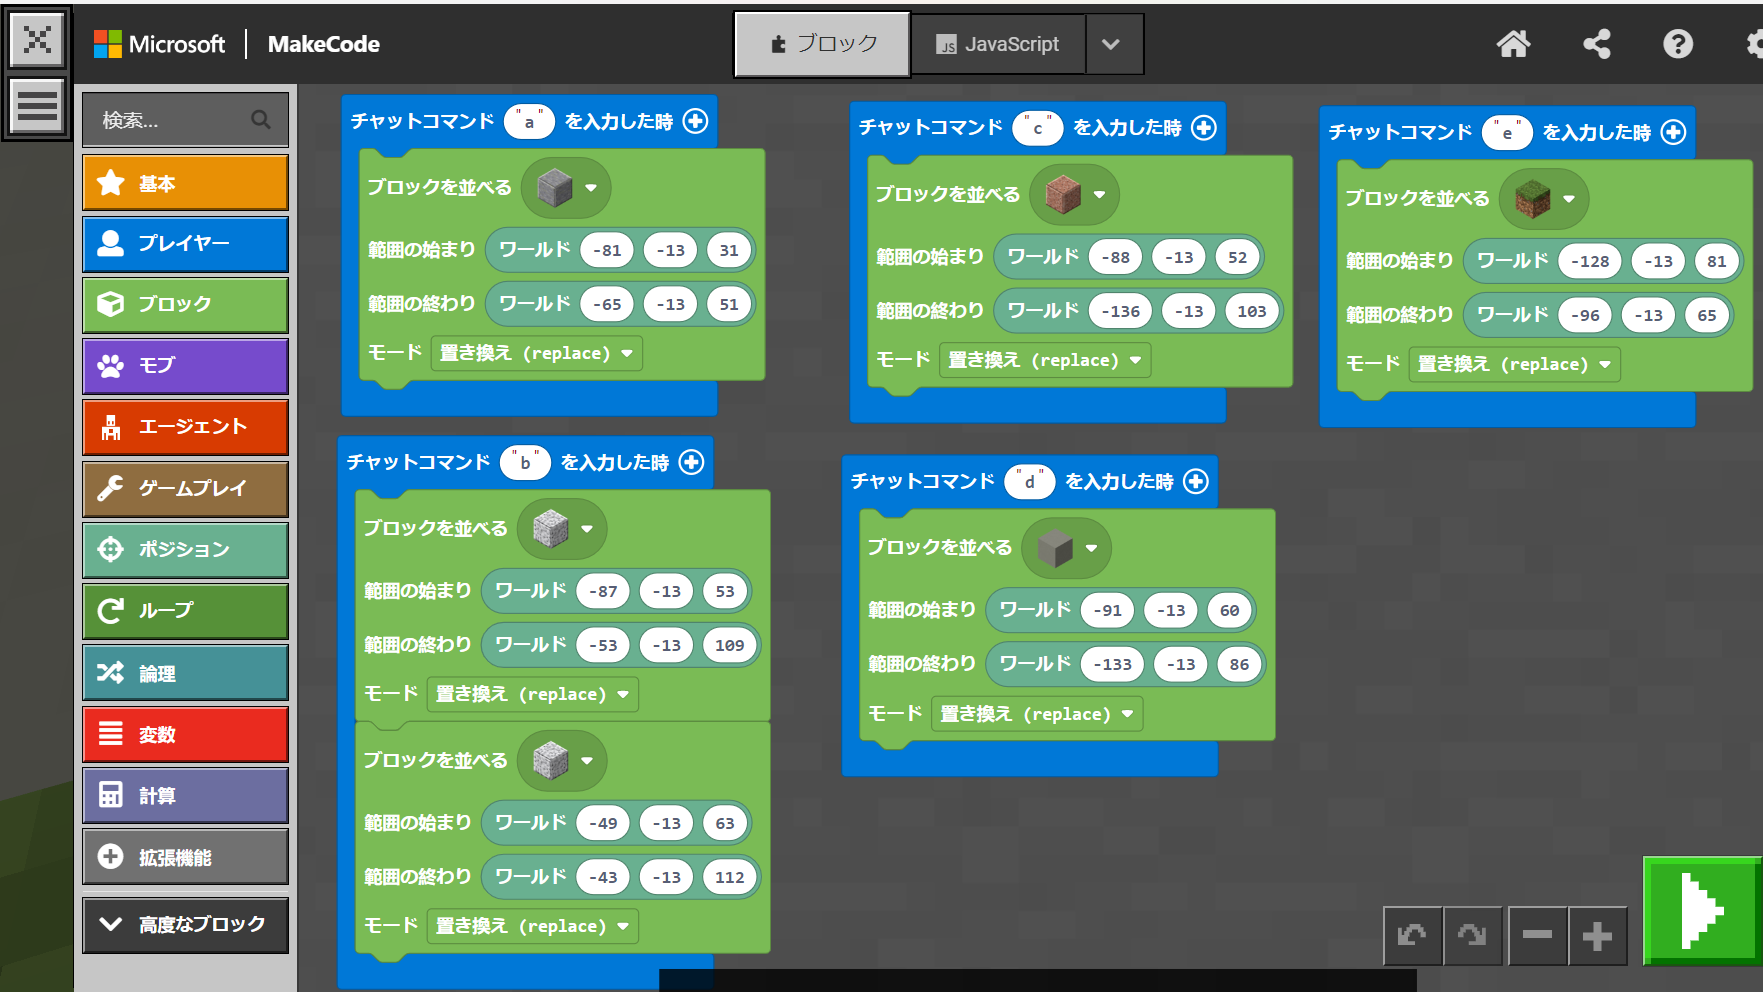Expand the 高度なブロック section
1763x992 pixels.
pyautogui.click(x=186, y=924)
